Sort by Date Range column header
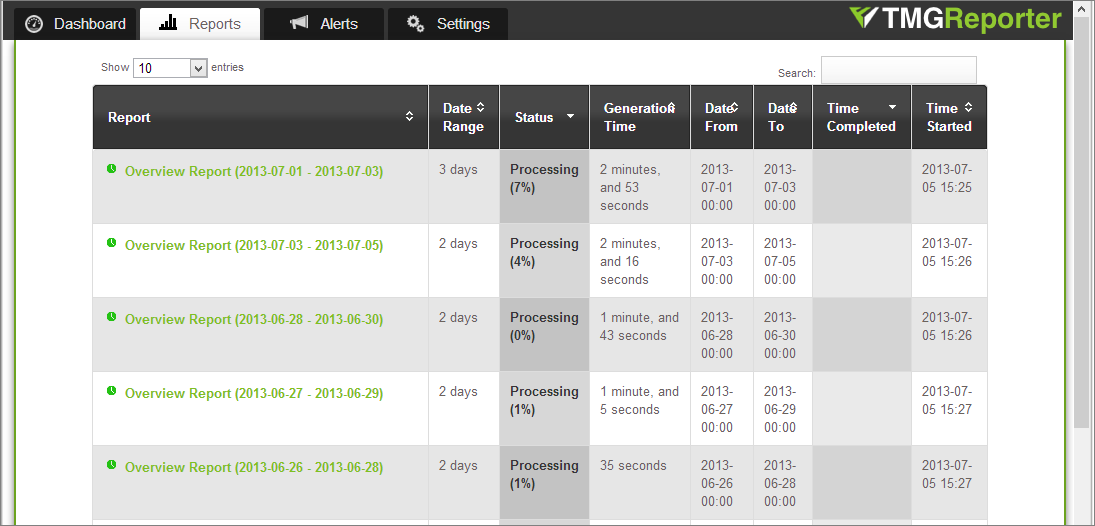 [x=463, y=117]
